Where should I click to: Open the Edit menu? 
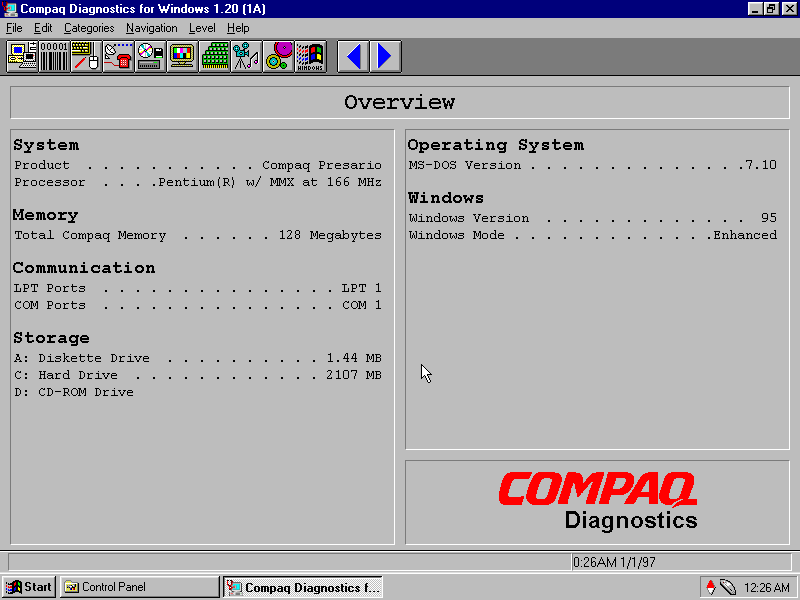point(43,28)
